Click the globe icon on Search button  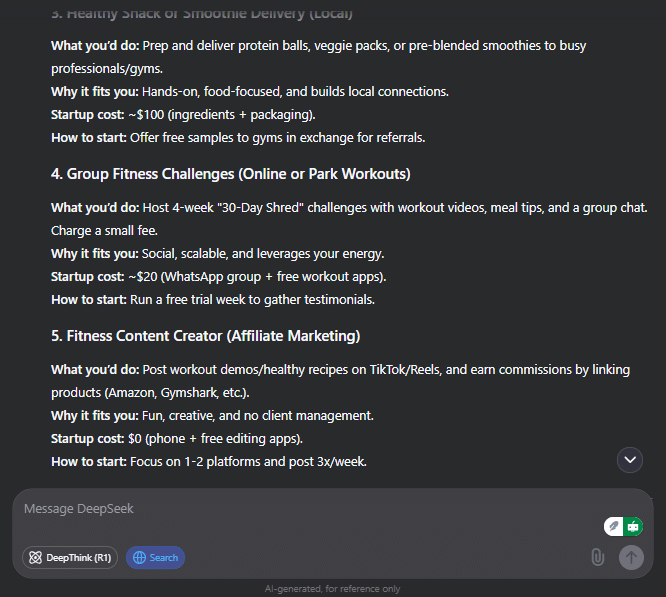139,558
